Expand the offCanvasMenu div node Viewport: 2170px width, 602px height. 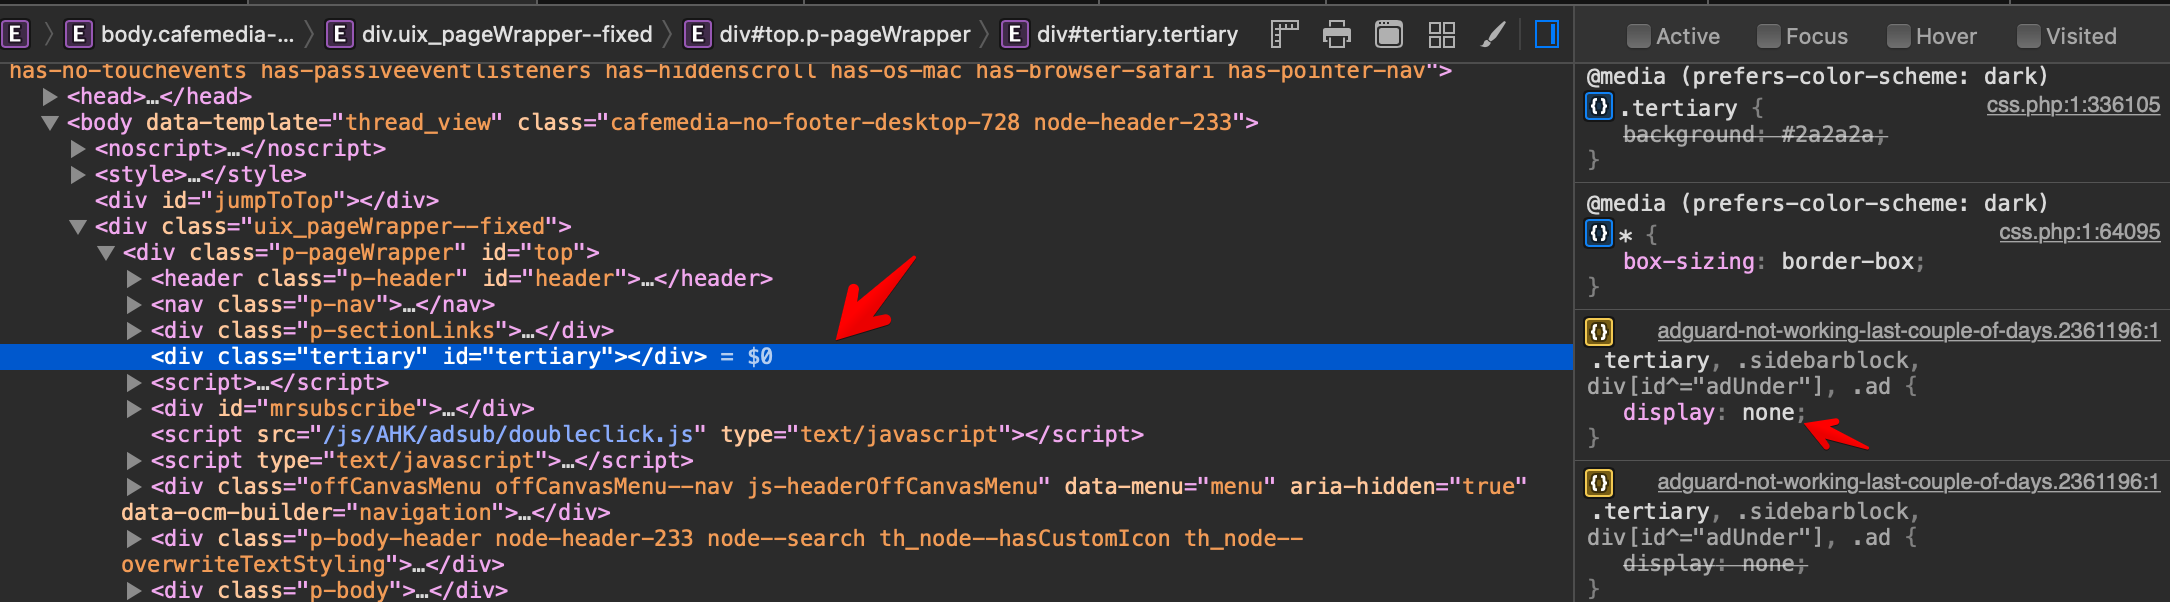[134, 487]
